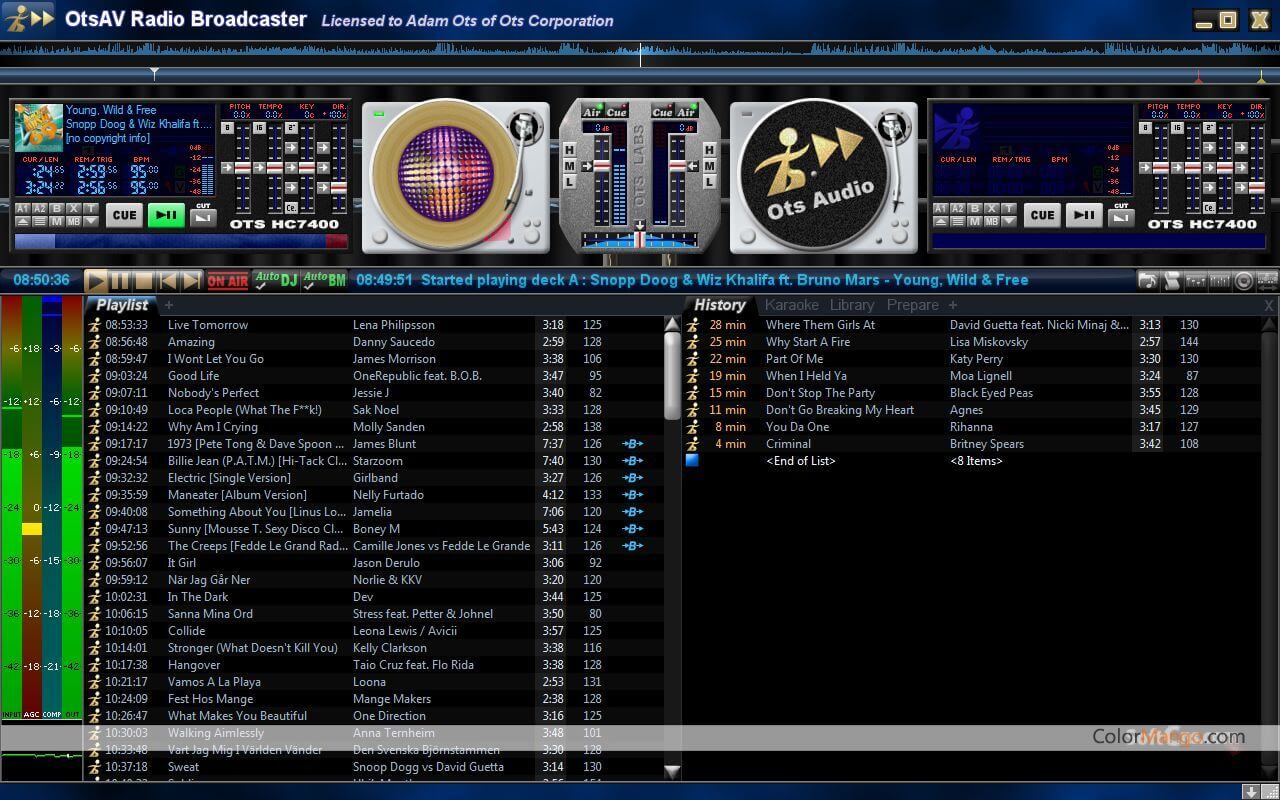Click the X button on deck A

[74, 208]
